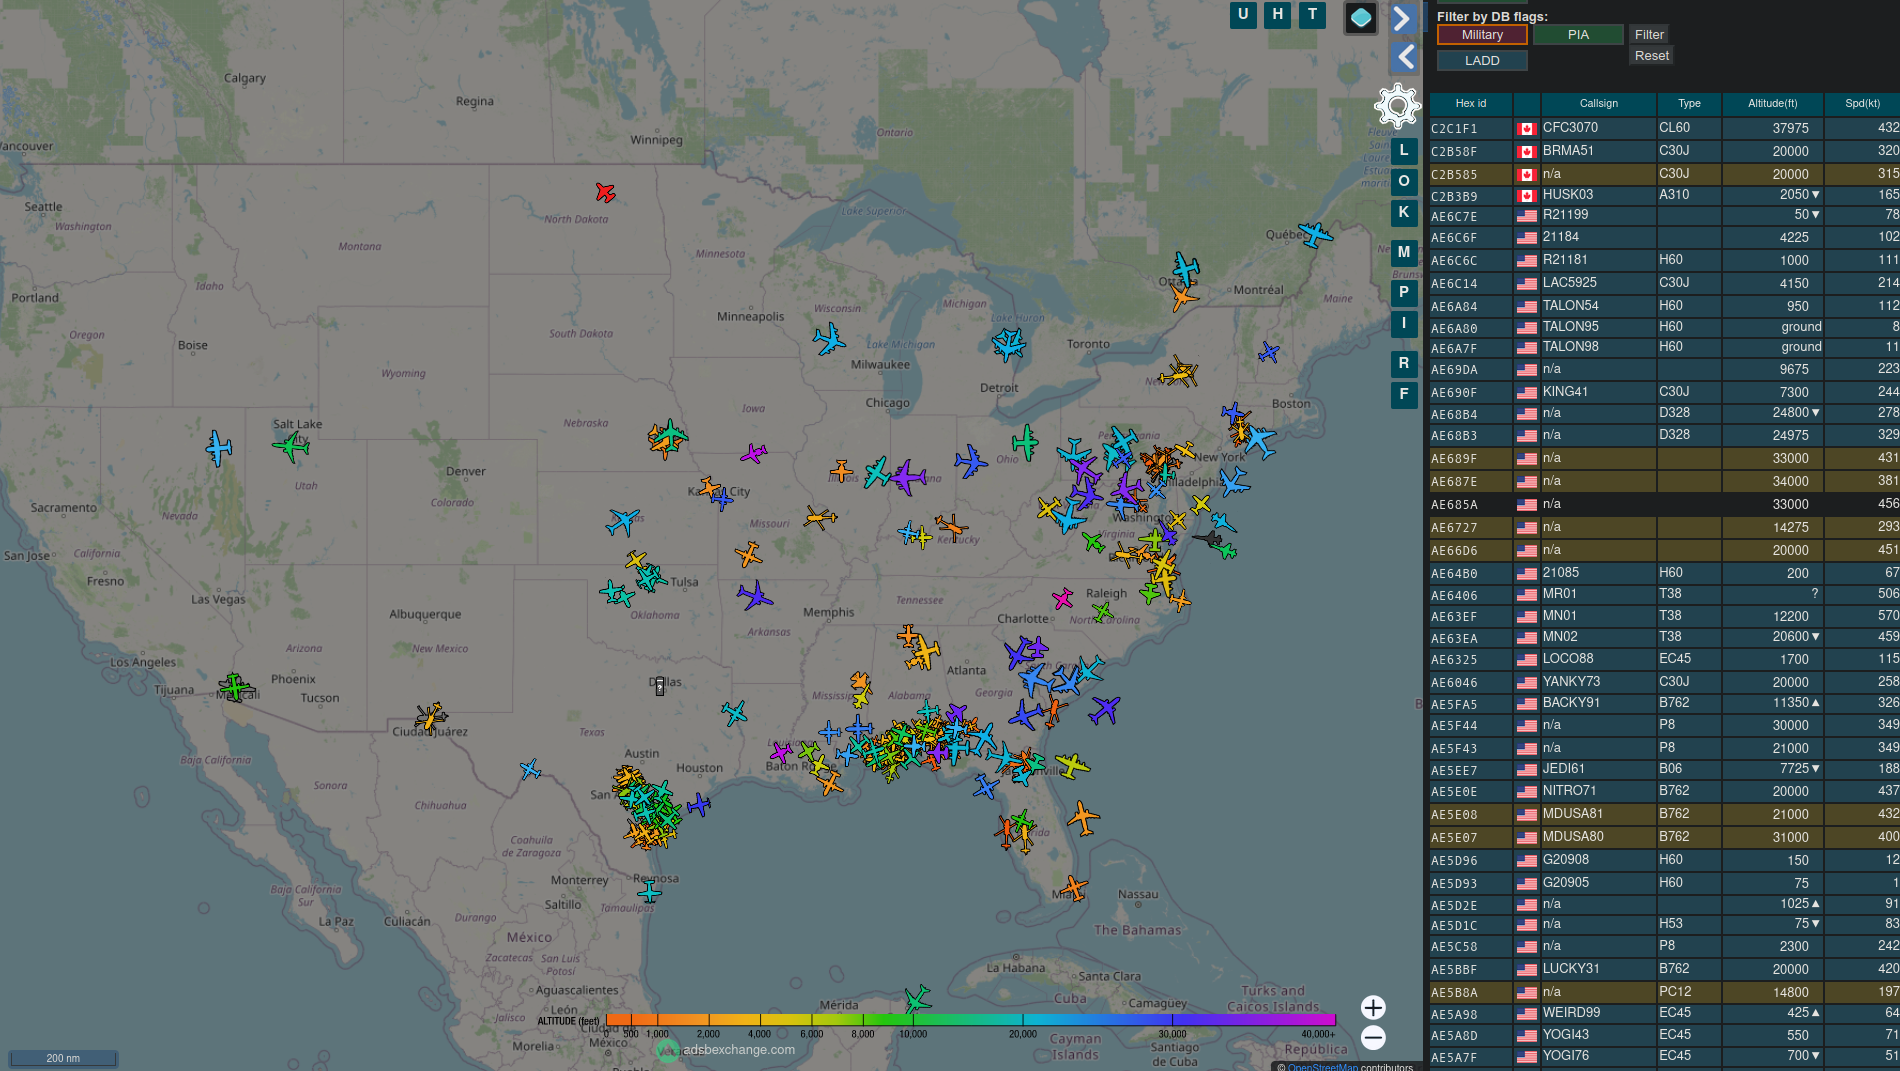Click the red aircraft over North Dakota

[605, 192]
